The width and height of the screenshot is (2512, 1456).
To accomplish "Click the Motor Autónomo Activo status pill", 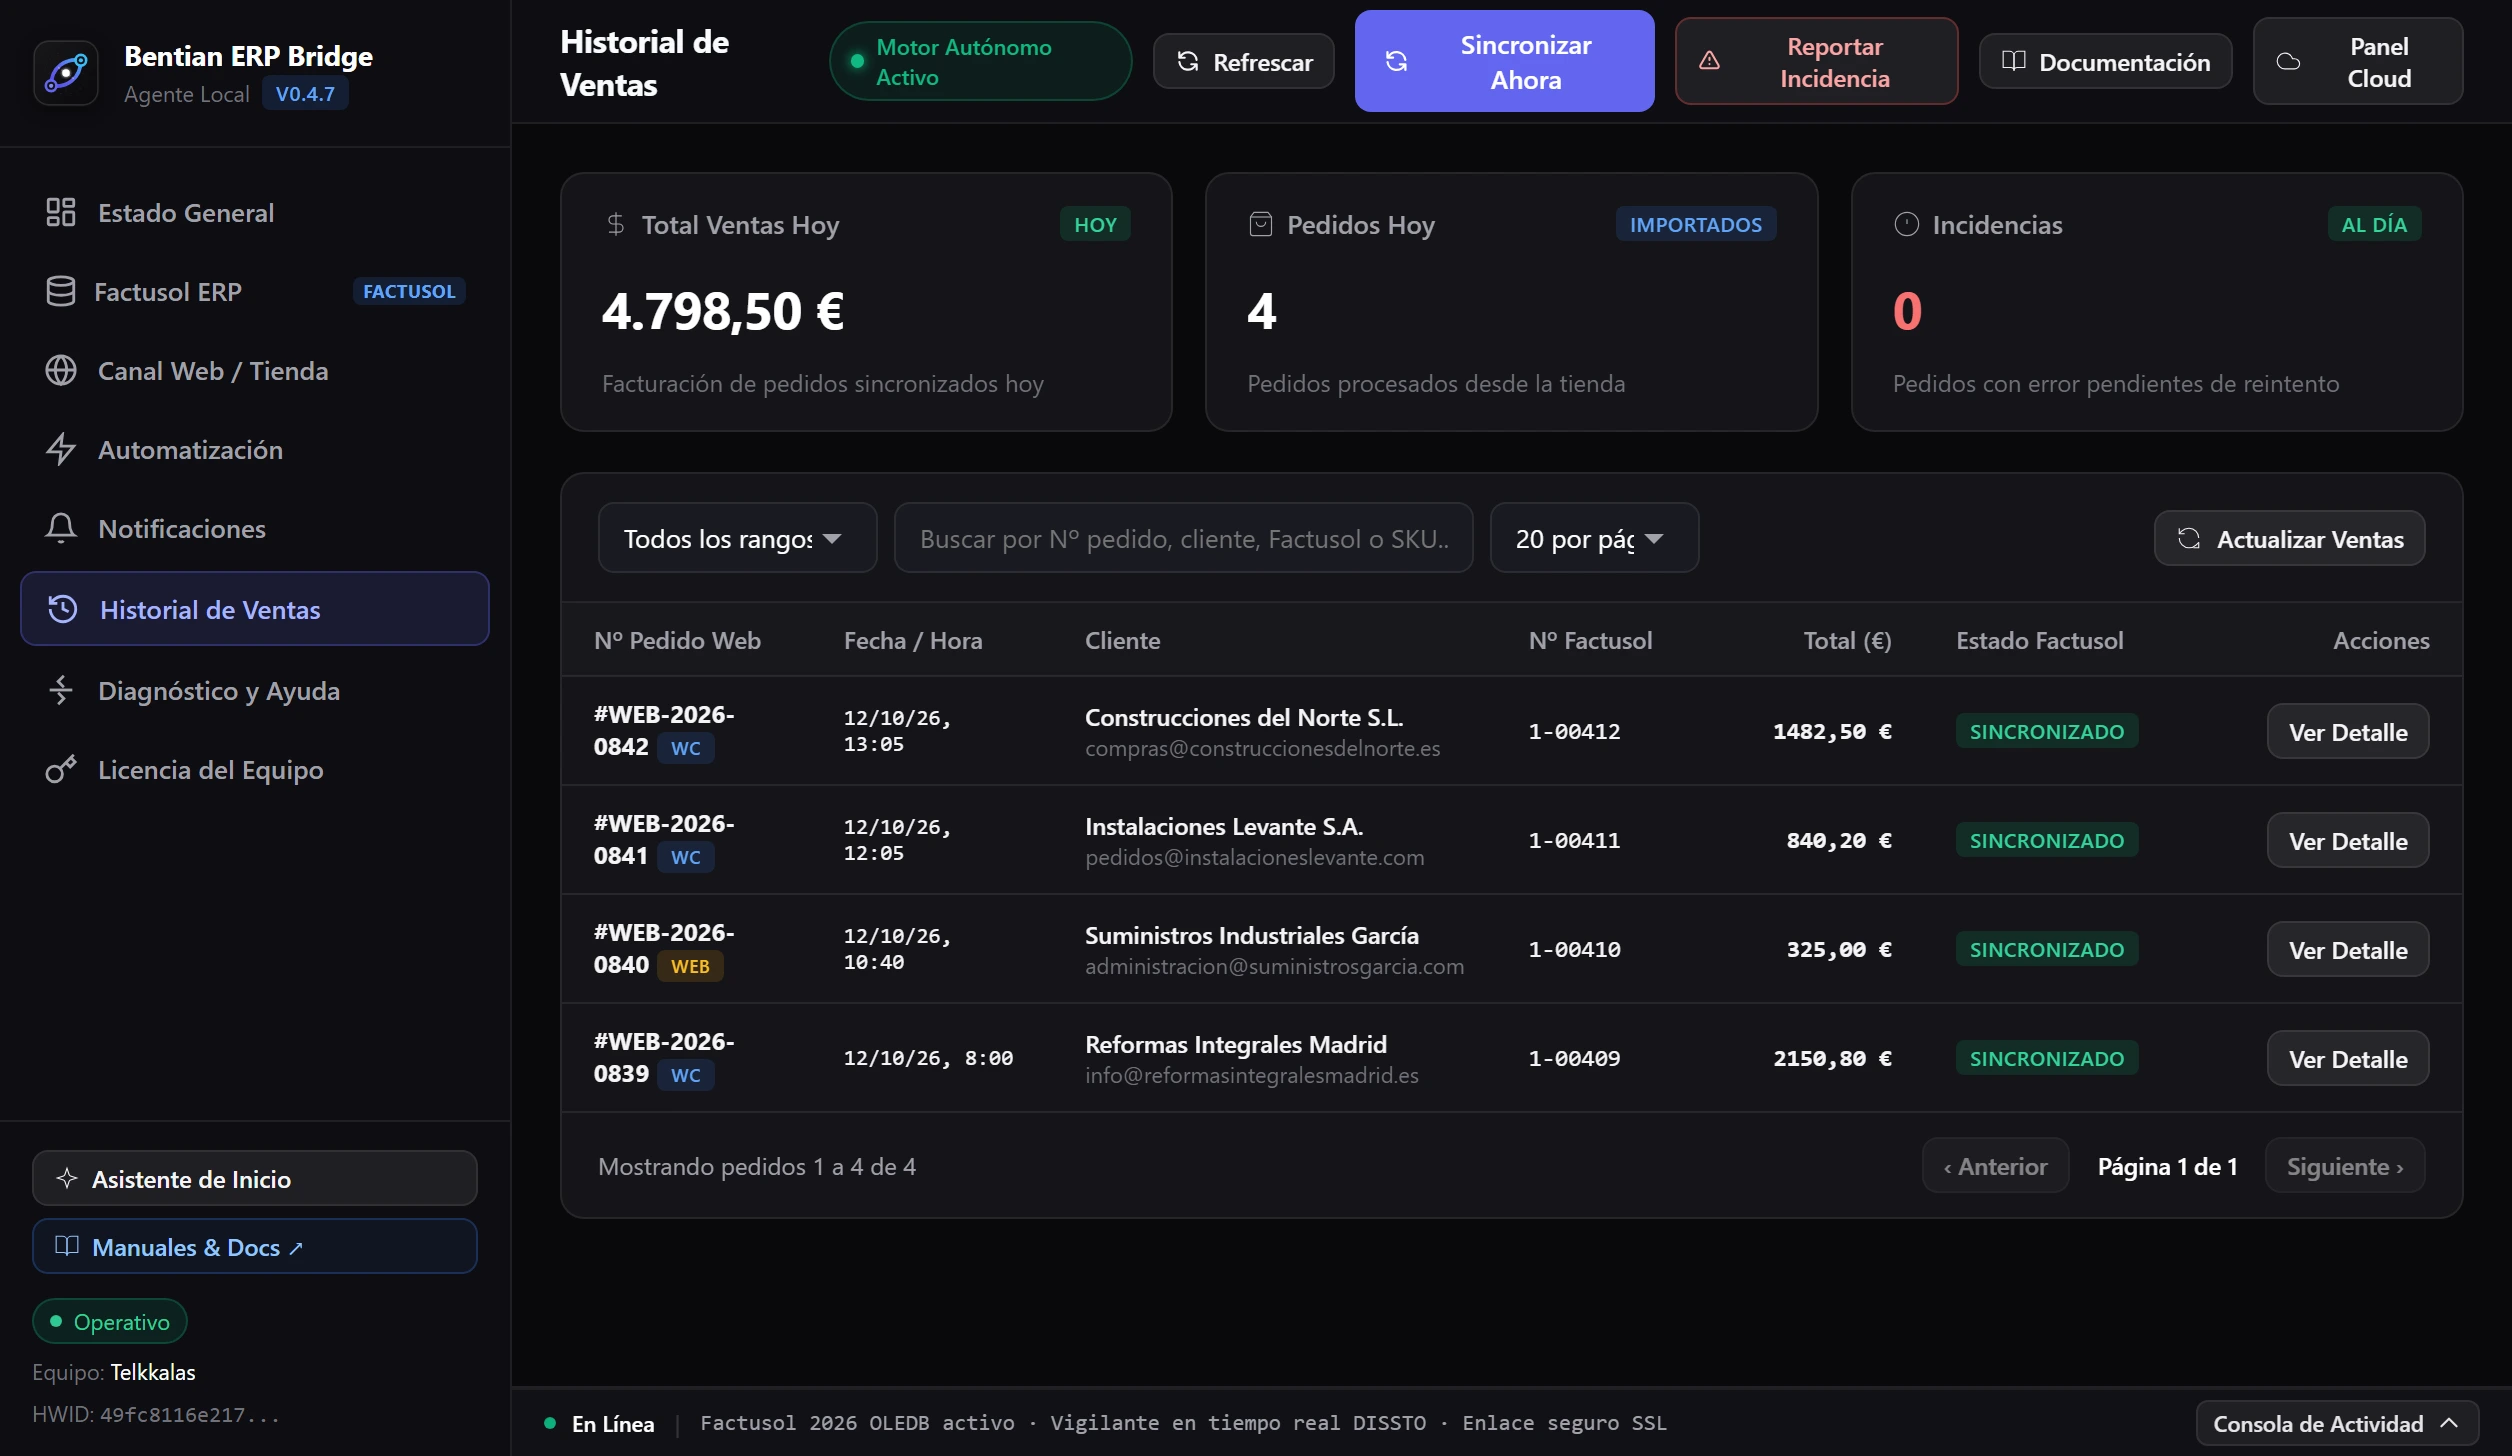I will [x=980, y=62].
